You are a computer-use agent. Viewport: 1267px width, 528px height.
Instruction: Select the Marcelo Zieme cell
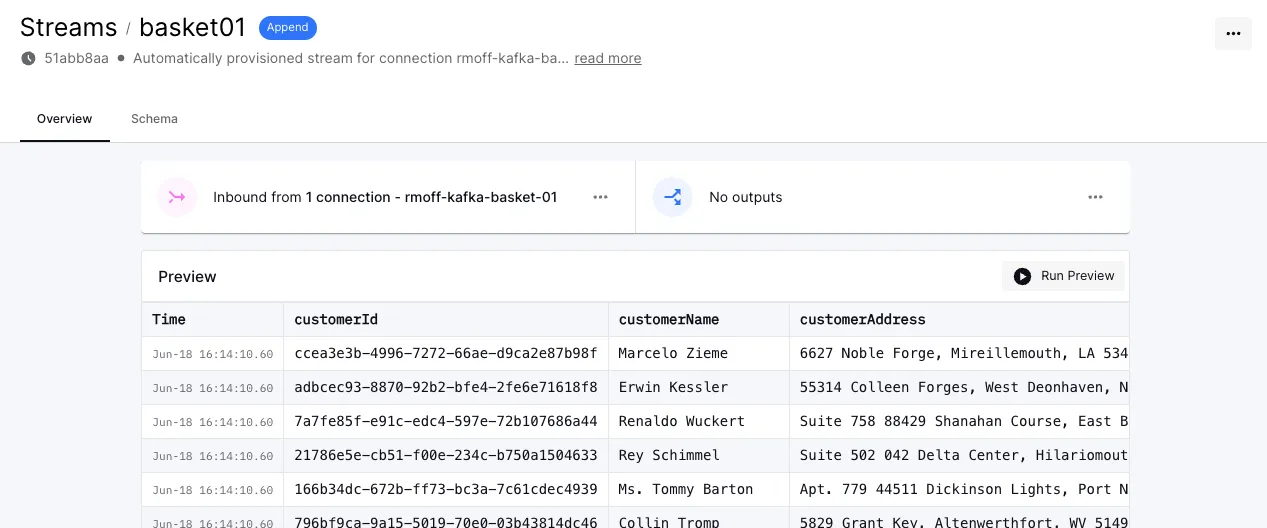click(x=699, y=353)
